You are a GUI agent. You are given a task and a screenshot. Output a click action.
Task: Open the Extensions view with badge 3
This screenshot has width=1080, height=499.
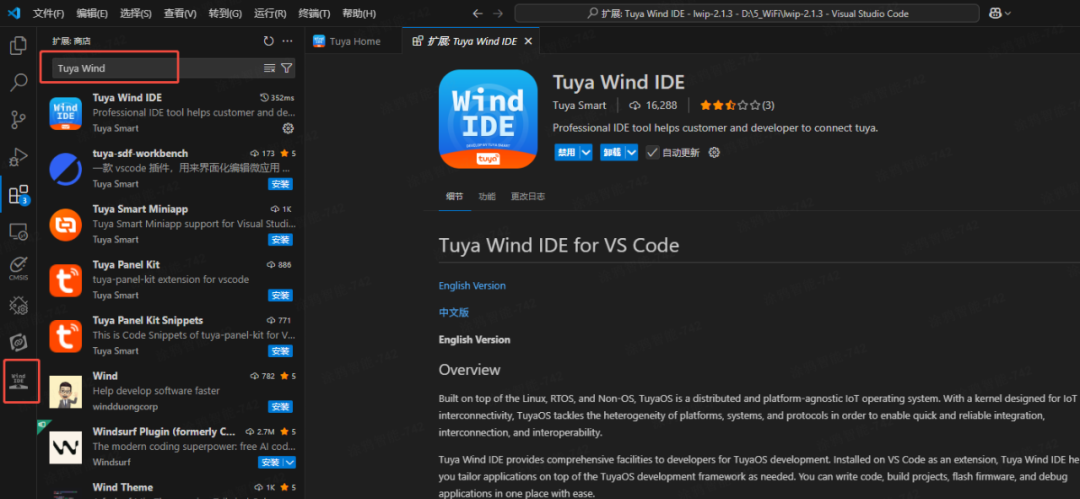click(18, 195)
